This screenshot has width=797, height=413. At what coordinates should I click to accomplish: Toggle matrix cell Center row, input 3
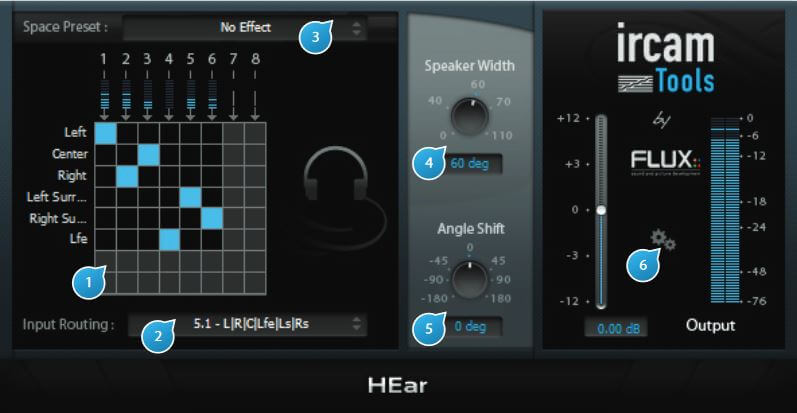[x=148, y=155]
